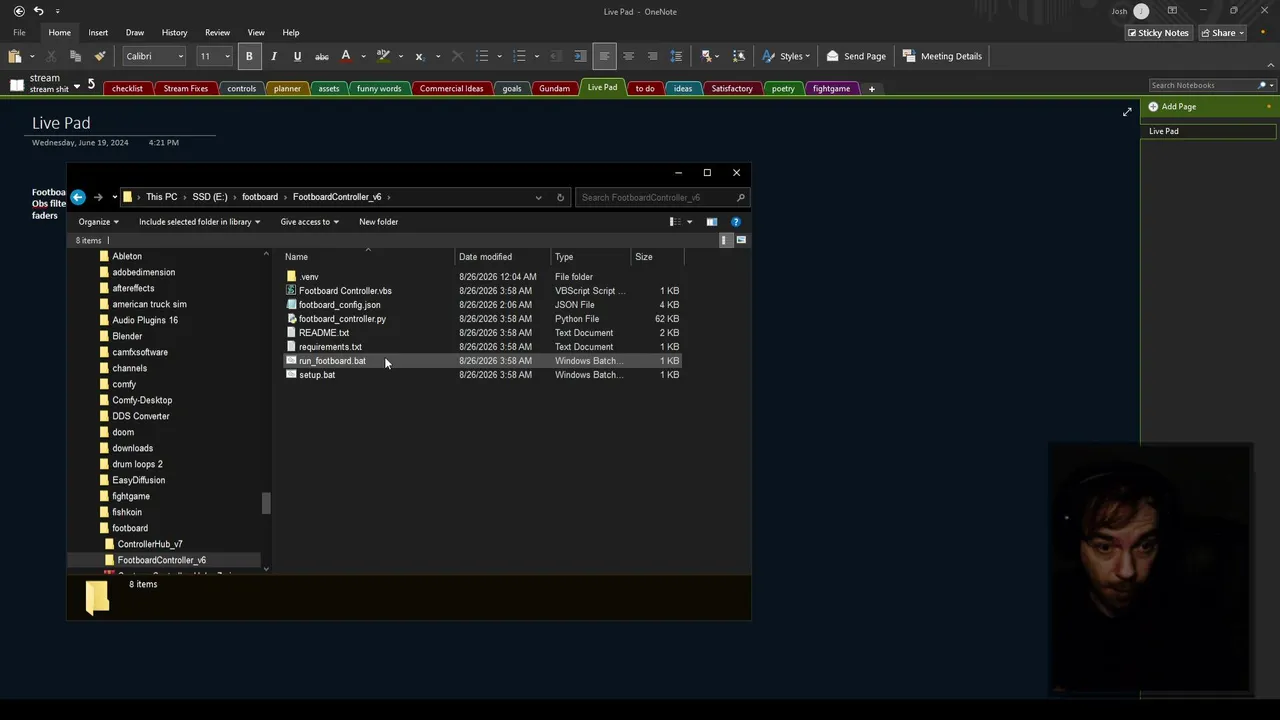
Task: Switch Explorer to large icons layout
Action: click(741, 240)
